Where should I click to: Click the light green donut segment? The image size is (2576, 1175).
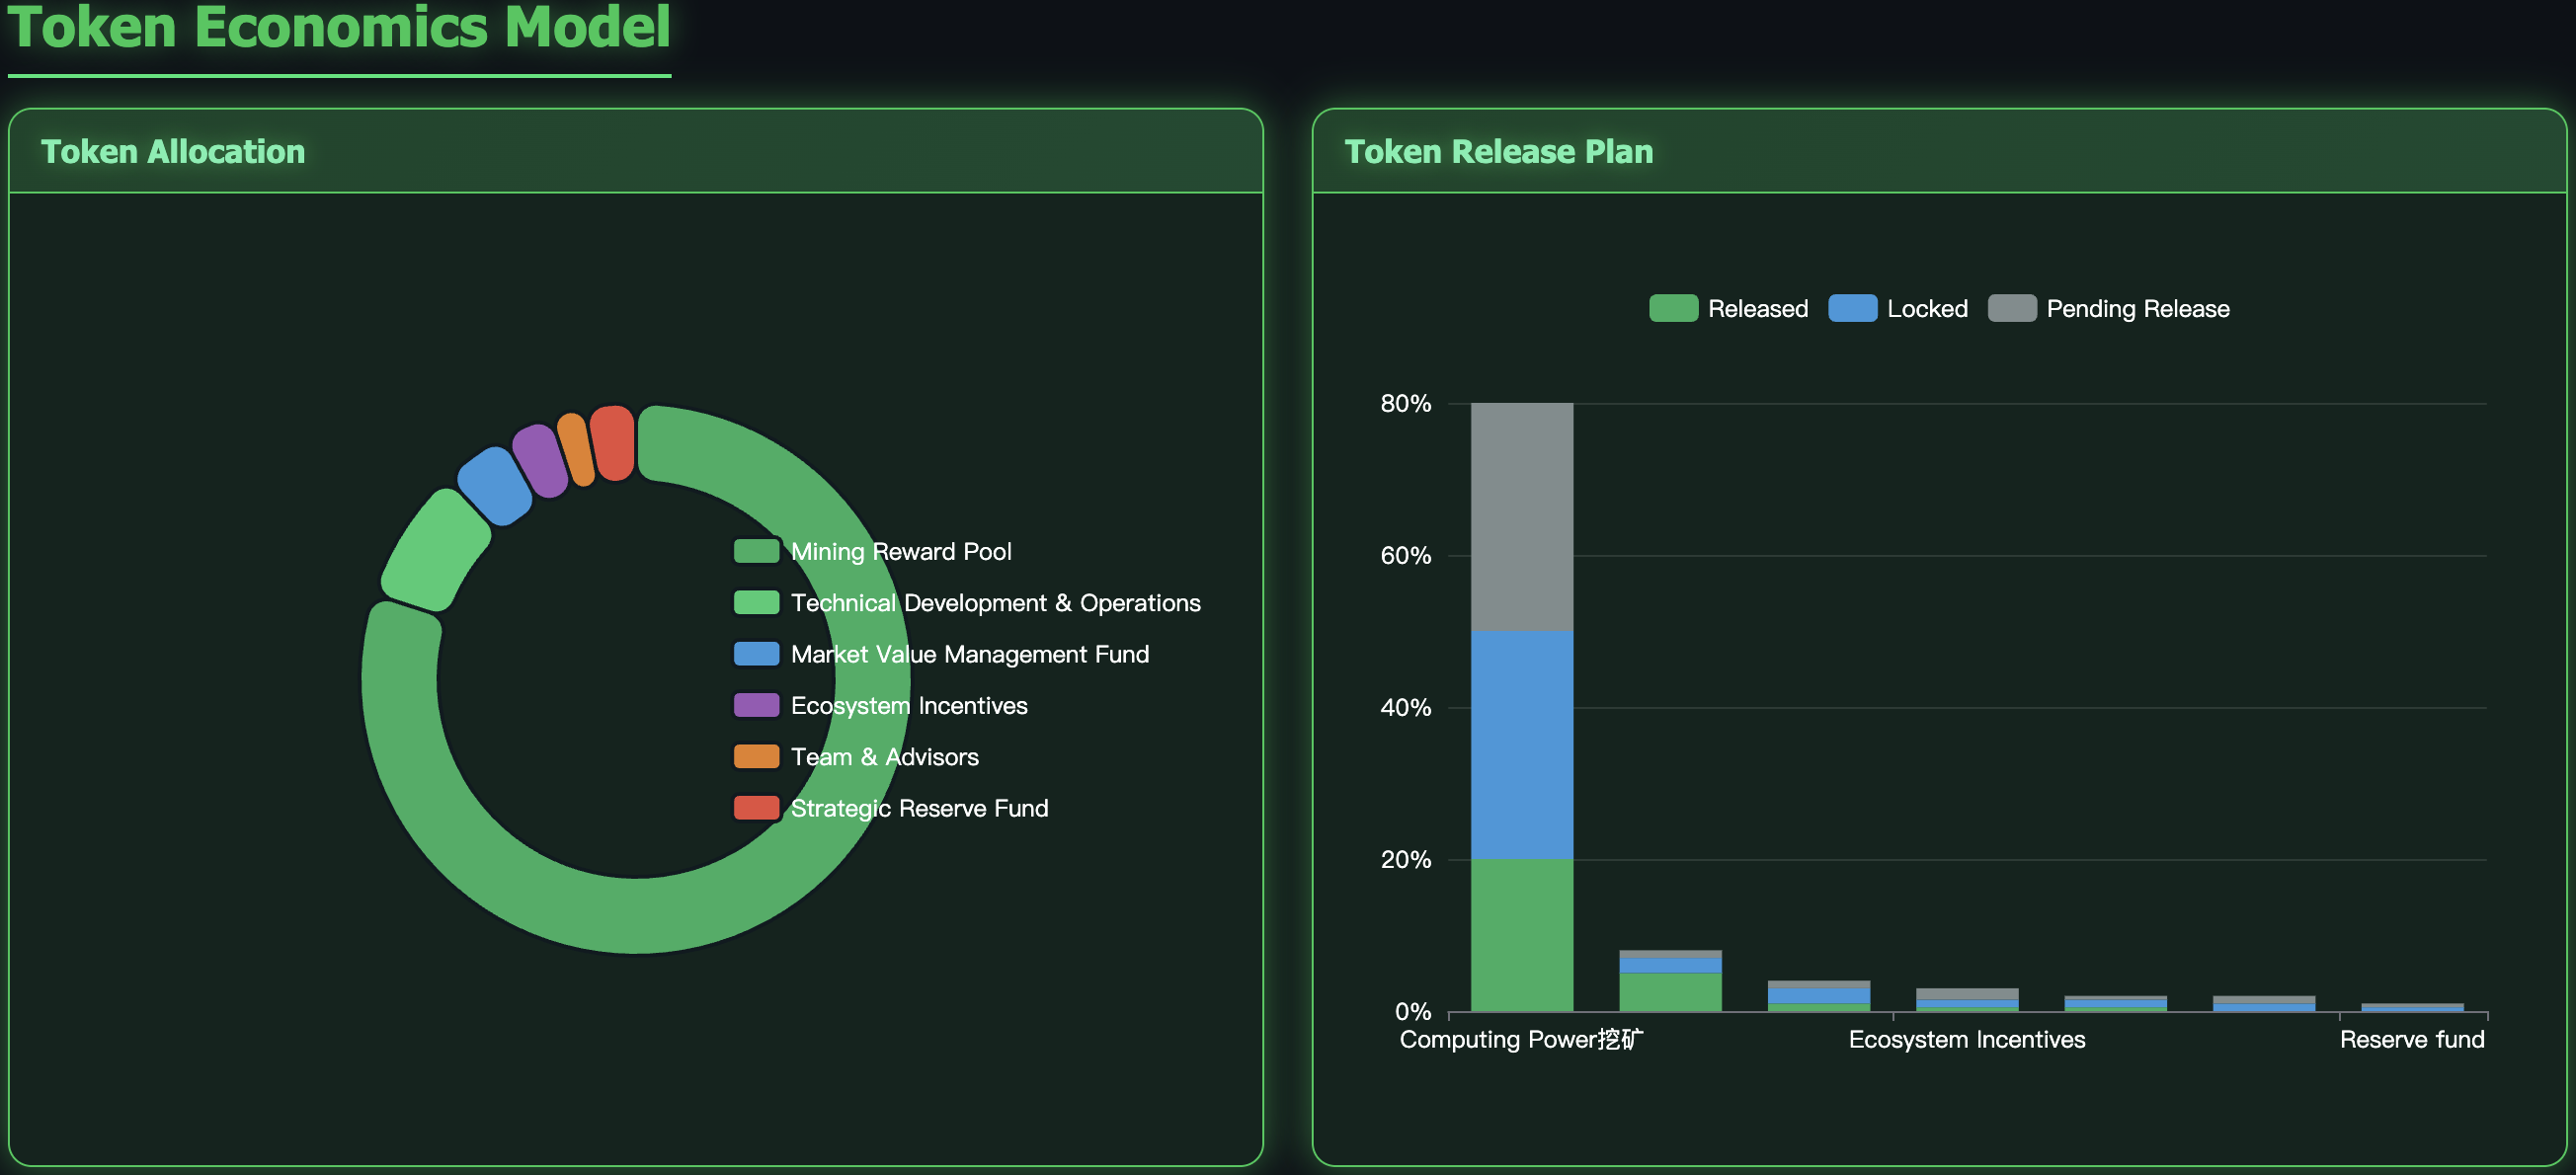tap(435, 551)
